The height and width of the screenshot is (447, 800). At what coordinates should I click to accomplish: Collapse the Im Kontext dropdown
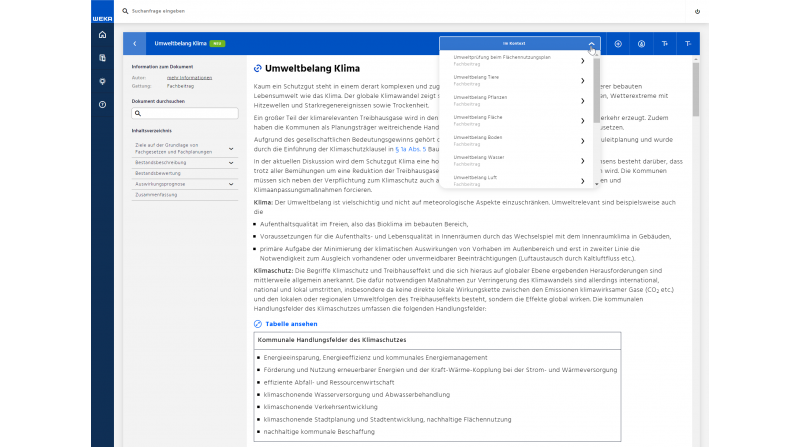[x=591, y=44]
